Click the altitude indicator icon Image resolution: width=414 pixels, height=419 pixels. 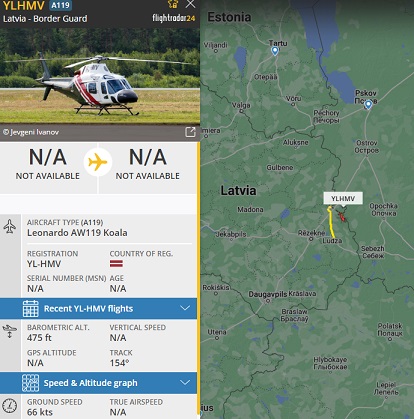9,331
